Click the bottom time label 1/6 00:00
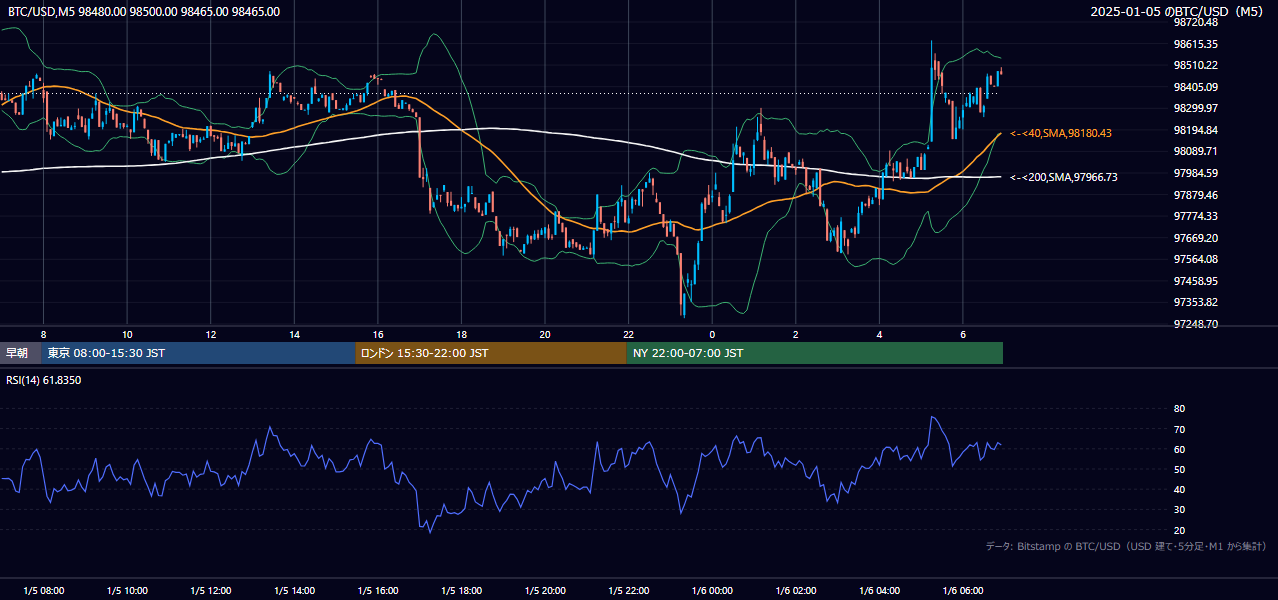This screenshot has height=600, width=1278. point(712,591)
